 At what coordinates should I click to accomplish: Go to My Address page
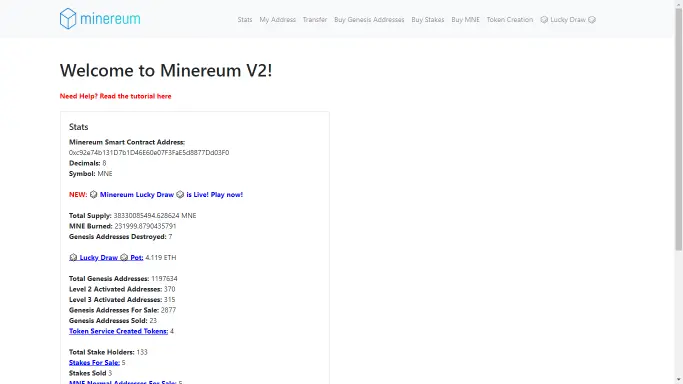tap(277, 20)
